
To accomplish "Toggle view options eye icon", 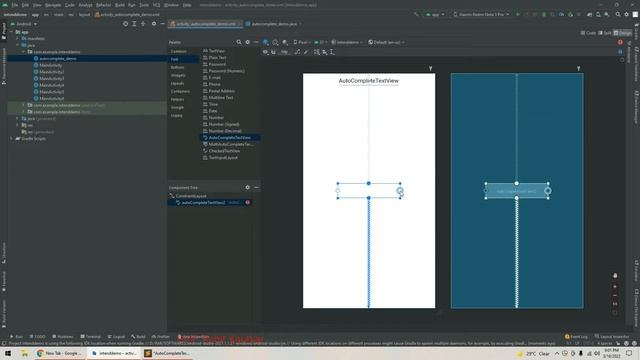I will click(x=265, y=52).
